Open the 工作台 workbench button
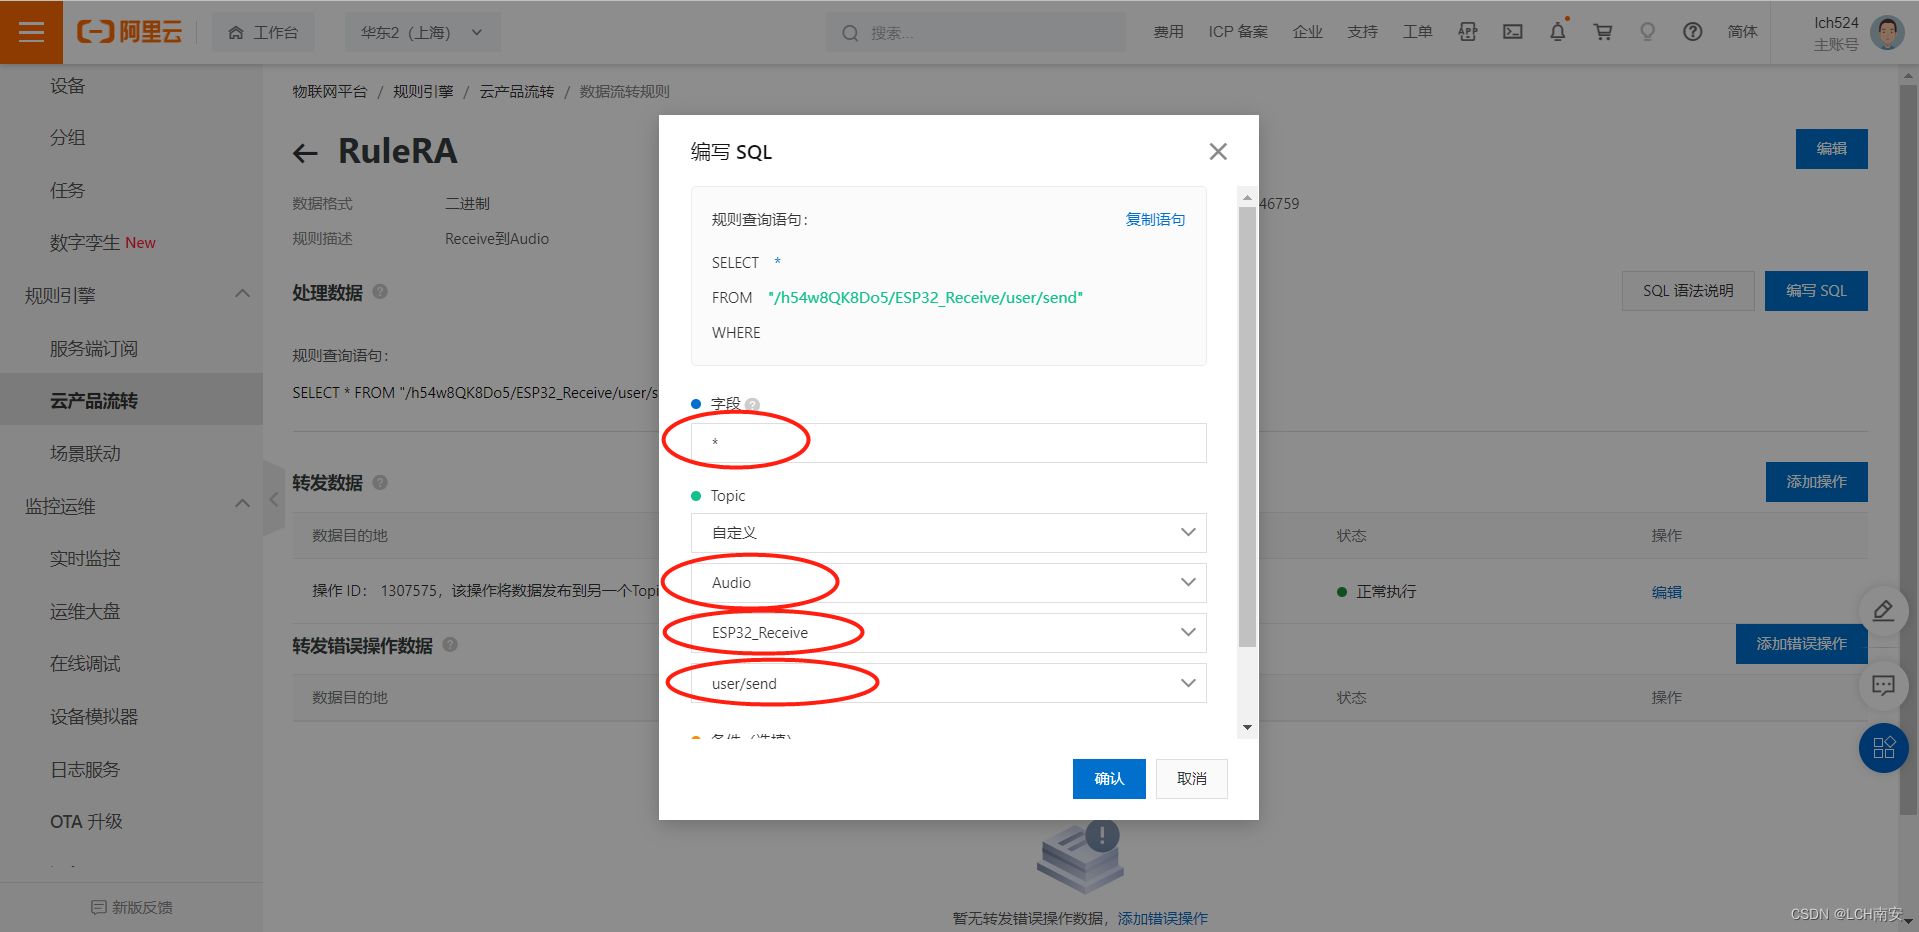The width and height of the screenshot is (1919, 932). click(x=263, y=32)
